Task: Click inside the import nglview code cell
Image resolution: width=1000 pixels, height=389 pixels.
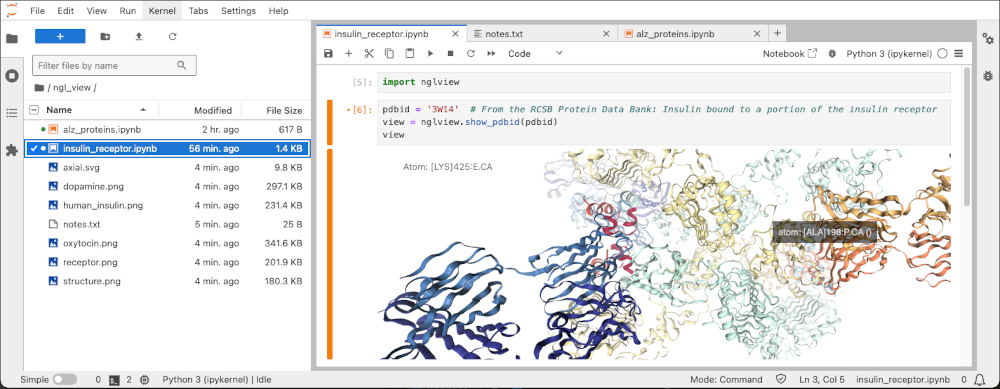Action: coord(664,82)
